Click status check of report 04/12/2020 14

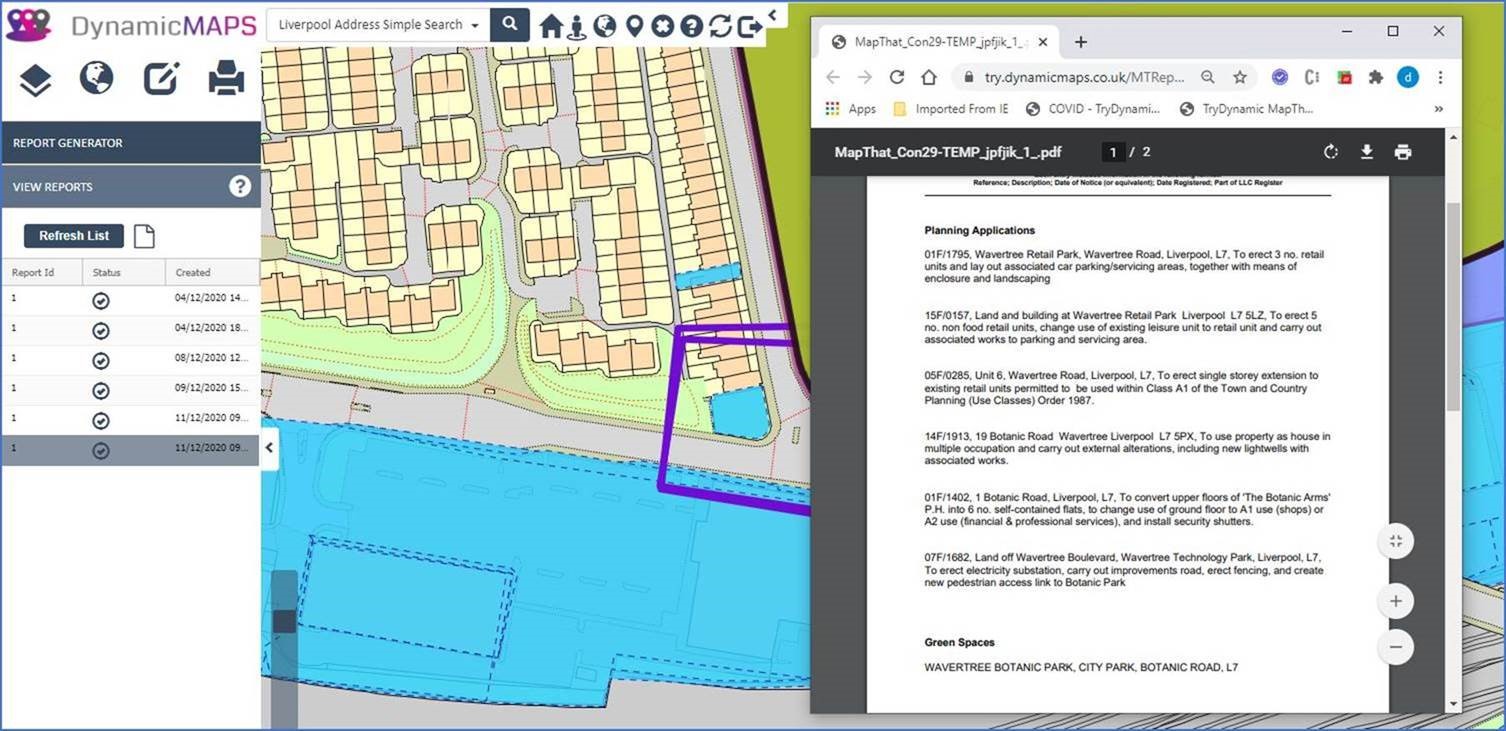click(x=101, y=301)
